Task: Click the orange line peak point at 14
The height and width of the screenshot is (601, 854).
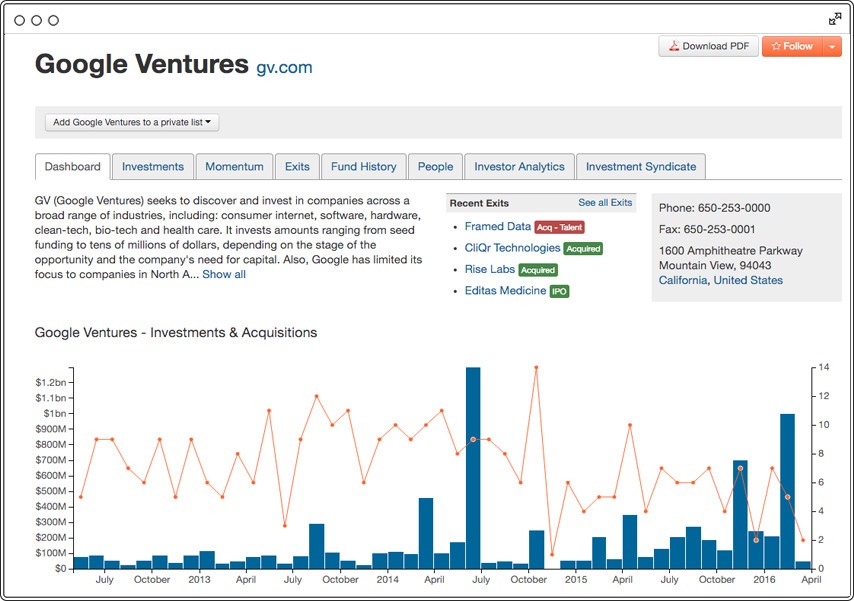Action: pyautogui.click(x=536, y=367)
